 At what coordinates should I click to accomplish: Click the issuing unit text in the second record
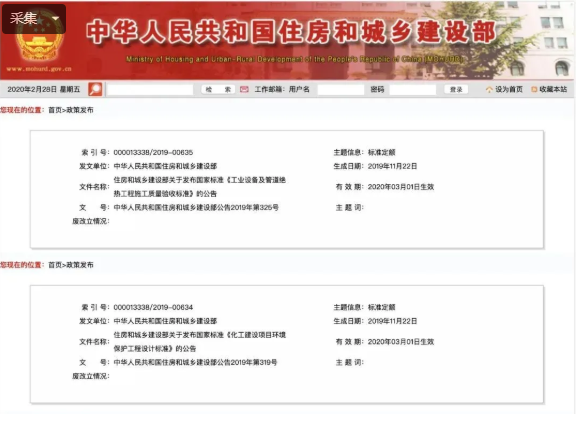tap(165, 321)
